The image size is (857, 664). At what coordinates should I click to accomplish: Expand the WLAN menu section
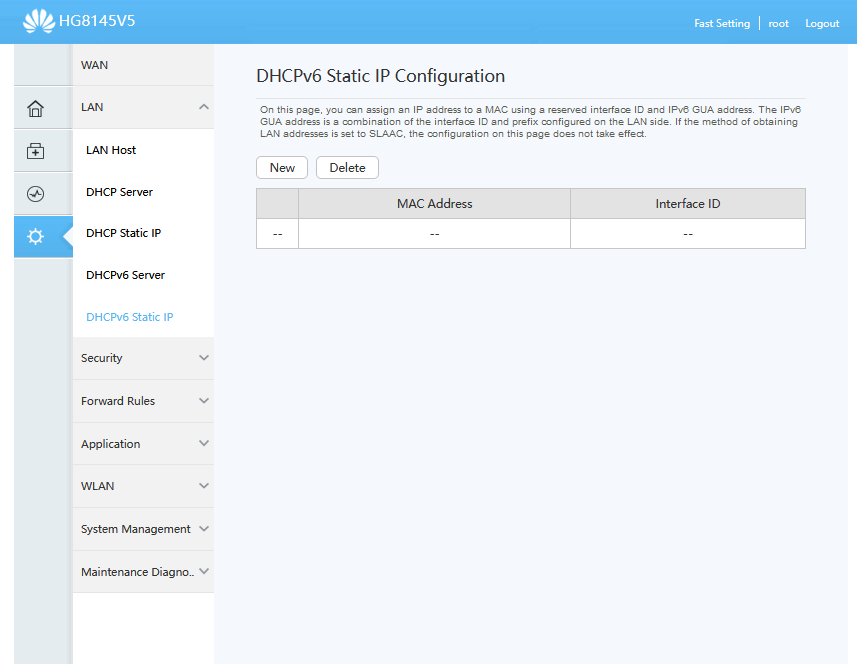pyautogui.click(x=143, y=486)
